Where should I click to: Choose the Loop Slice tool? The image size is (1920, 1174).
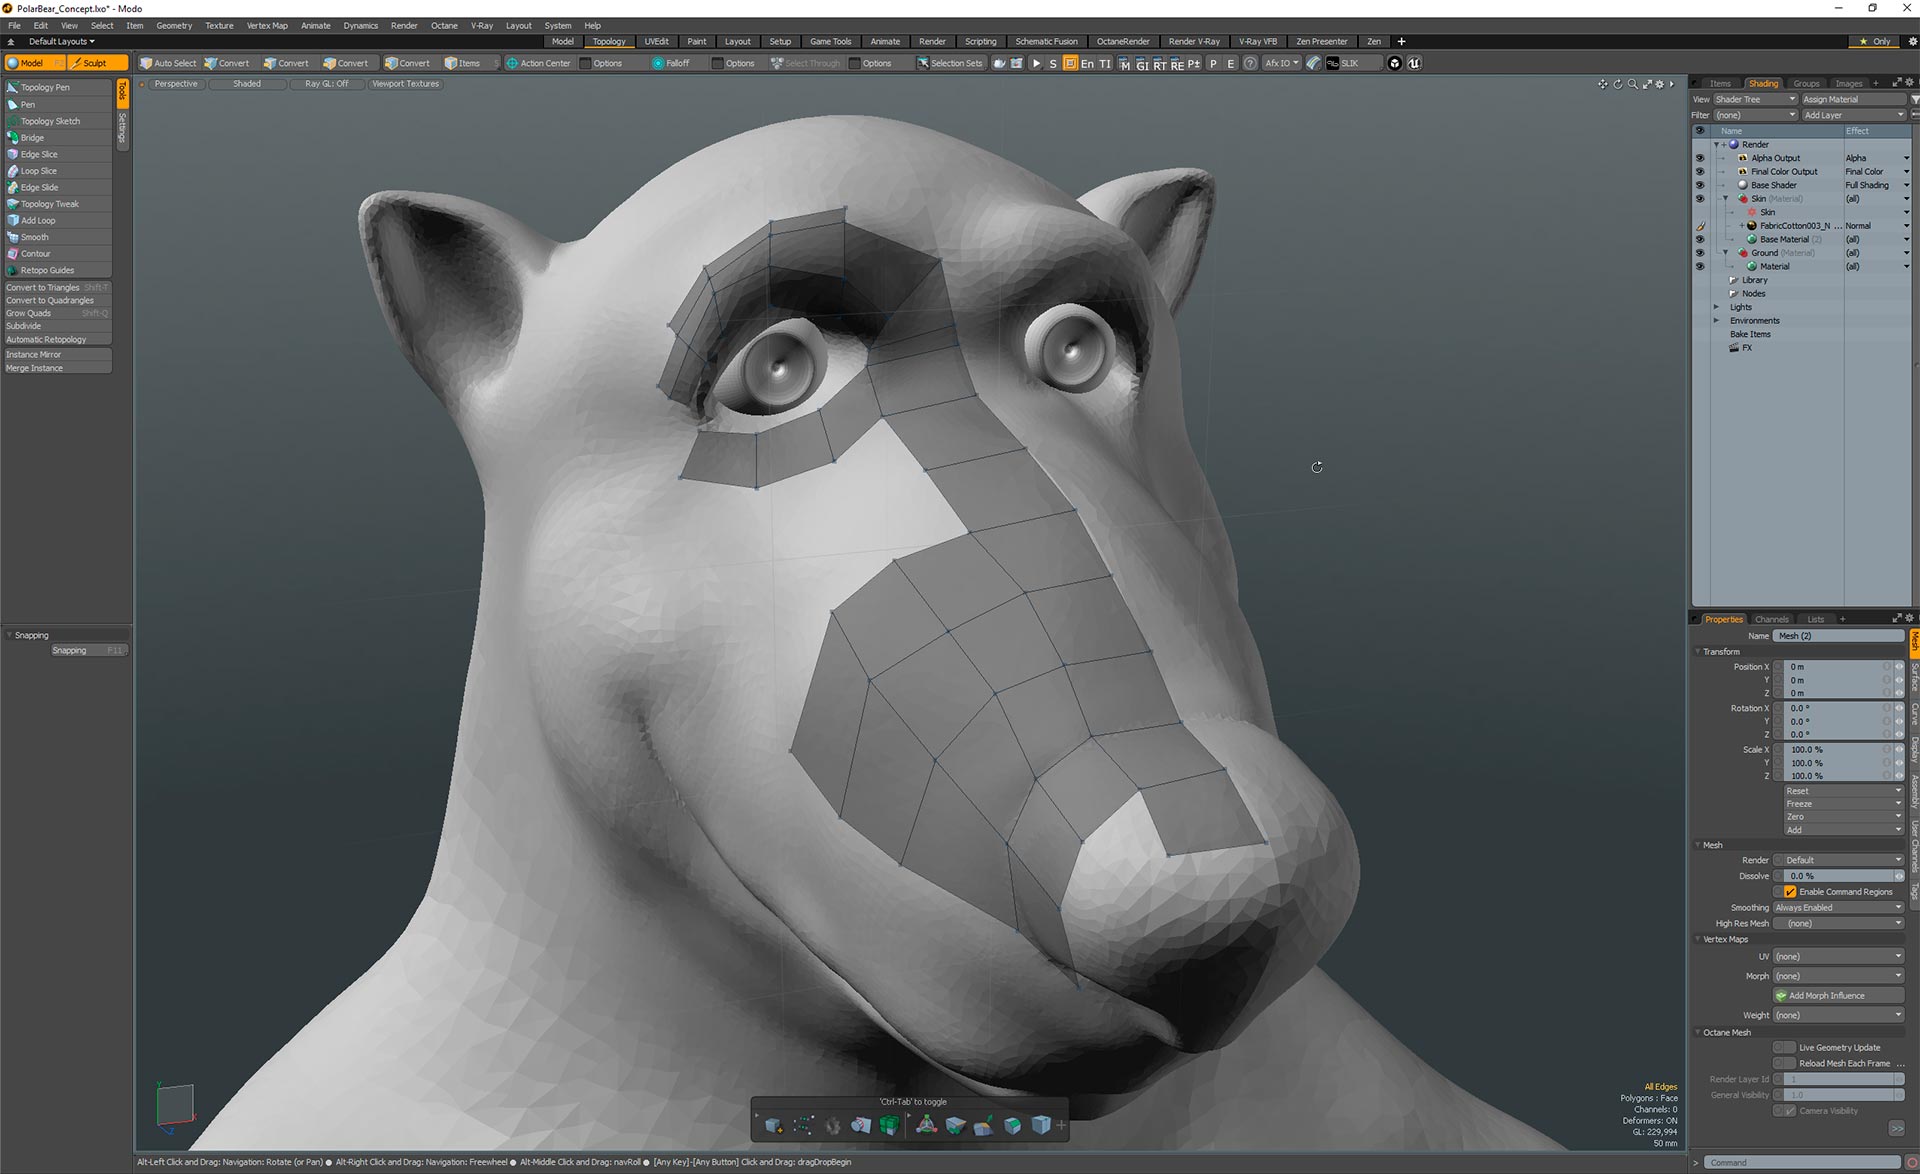(38, 171)
